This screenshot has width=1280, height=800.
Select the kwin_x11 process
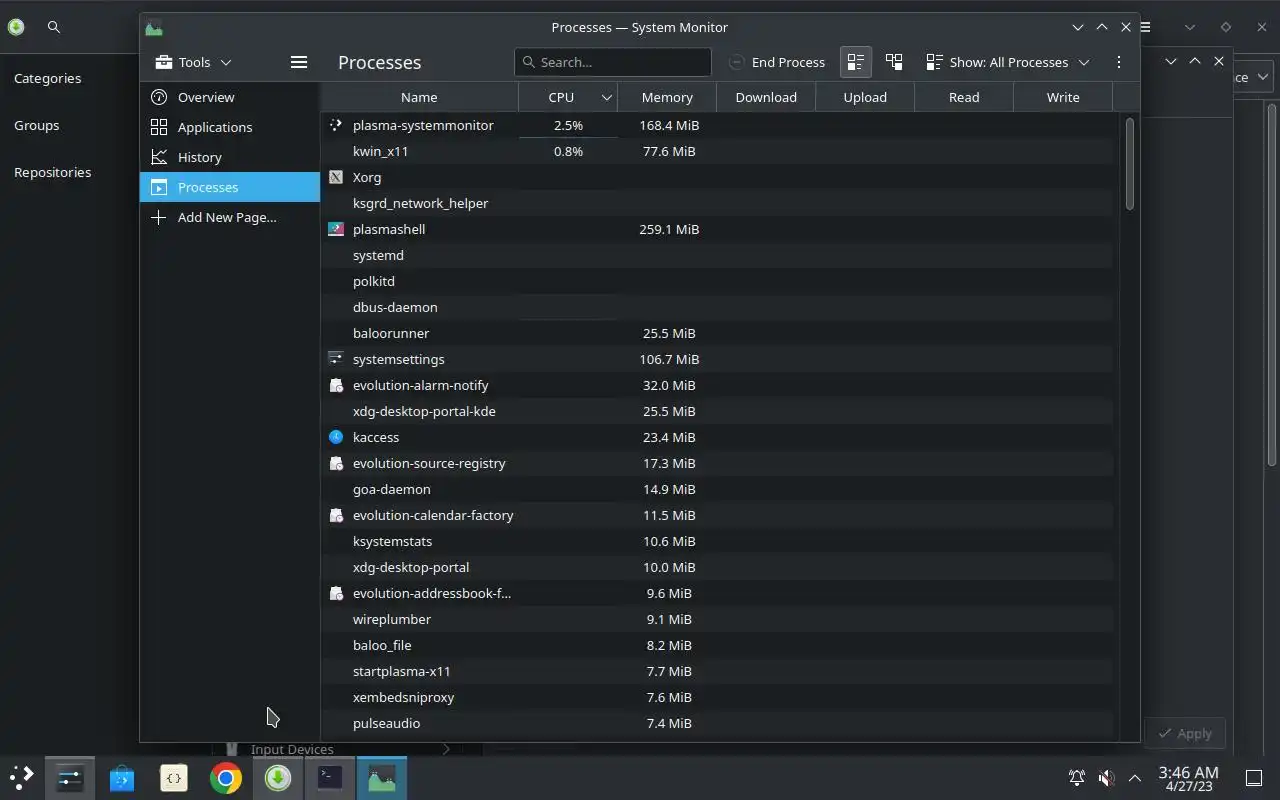click(x=717, y=151)
